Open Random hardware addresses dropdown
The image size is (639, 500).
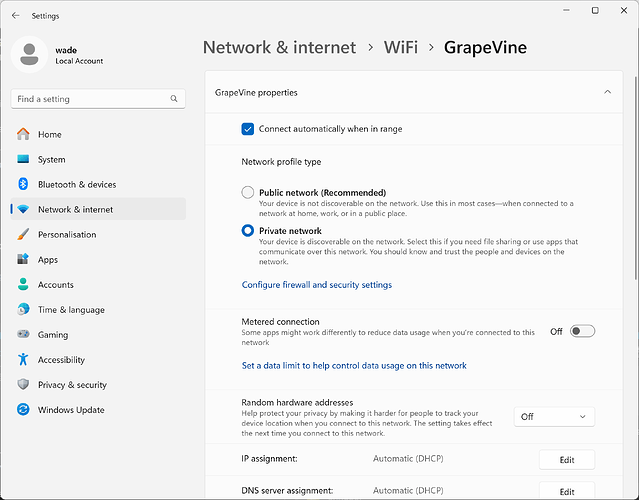click(554, 416)
